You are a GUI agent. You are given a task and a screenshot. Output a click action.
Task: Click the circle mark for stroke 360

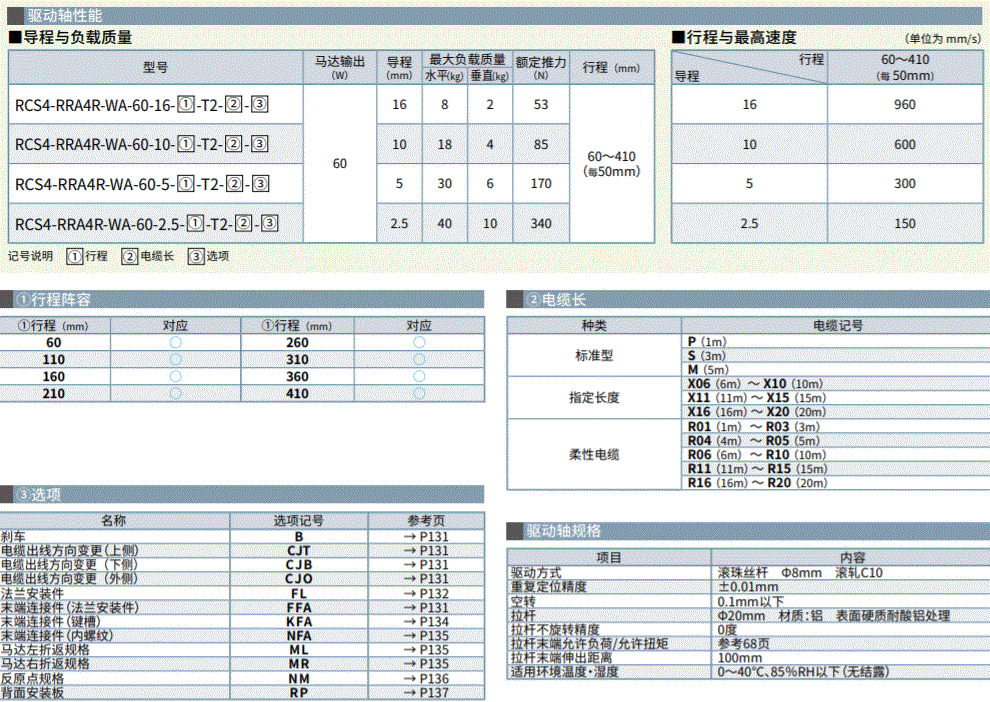419,376
